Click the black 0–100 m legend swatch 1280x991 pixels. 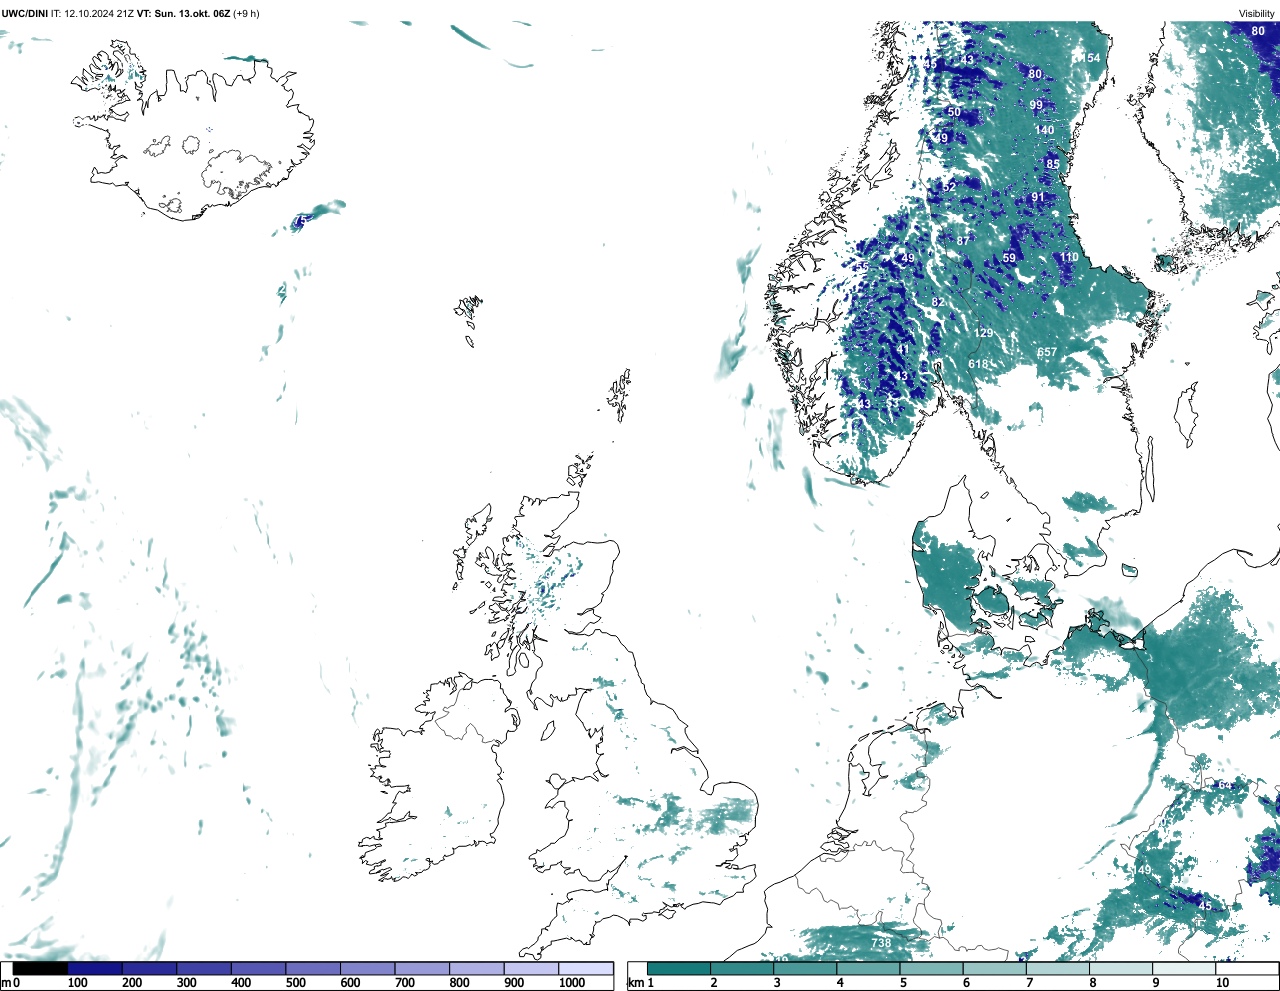click(40, 968)
